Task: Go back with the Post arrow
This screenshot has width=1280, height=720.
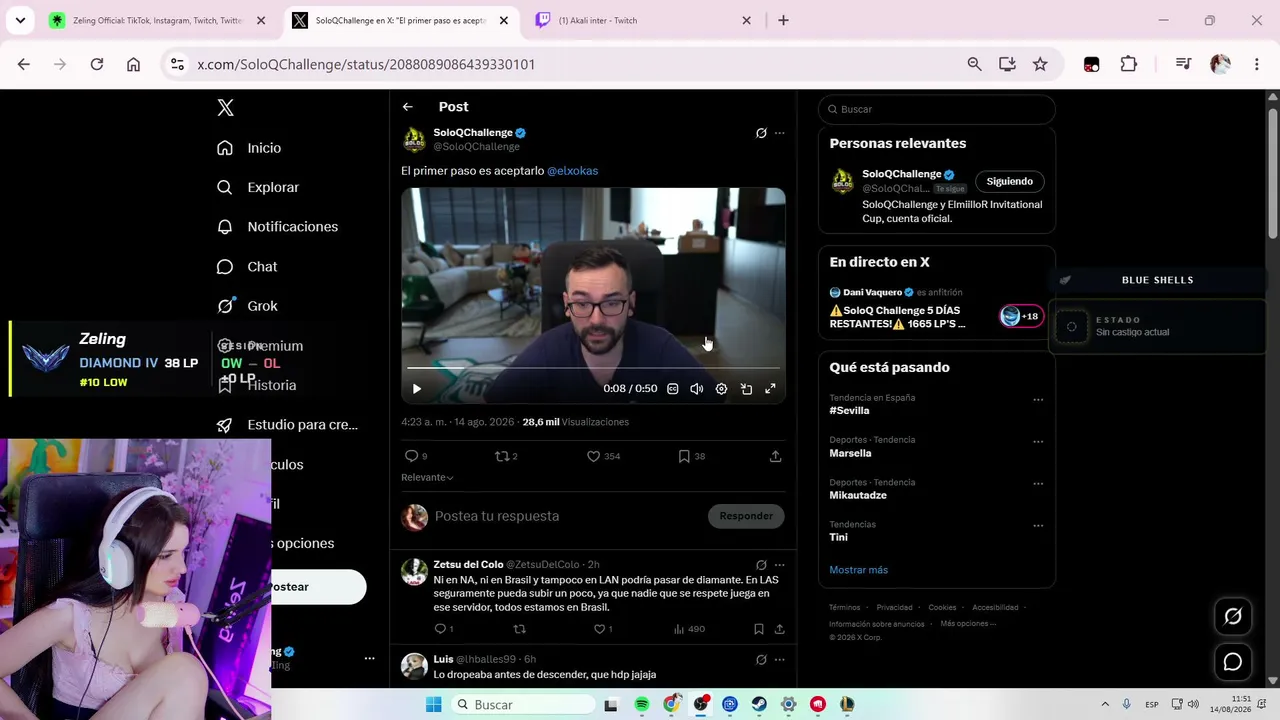Action: click(x=408, y=107)
